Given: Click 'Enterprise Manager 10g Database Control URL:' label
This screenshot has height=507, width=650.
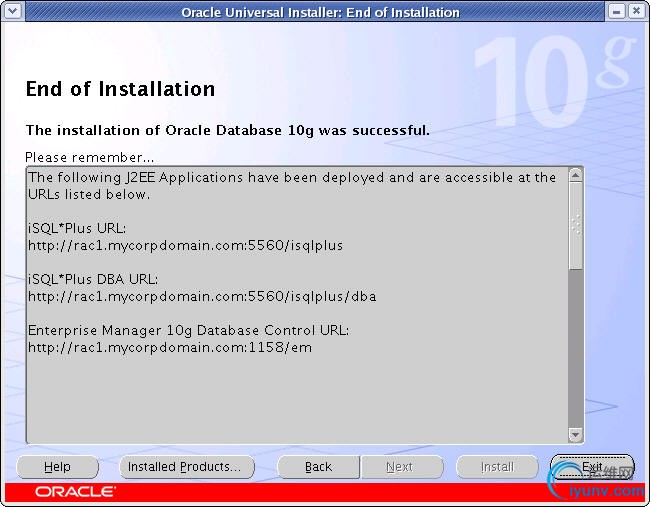Looking at the screenshot, I should [x=189, y=330].
